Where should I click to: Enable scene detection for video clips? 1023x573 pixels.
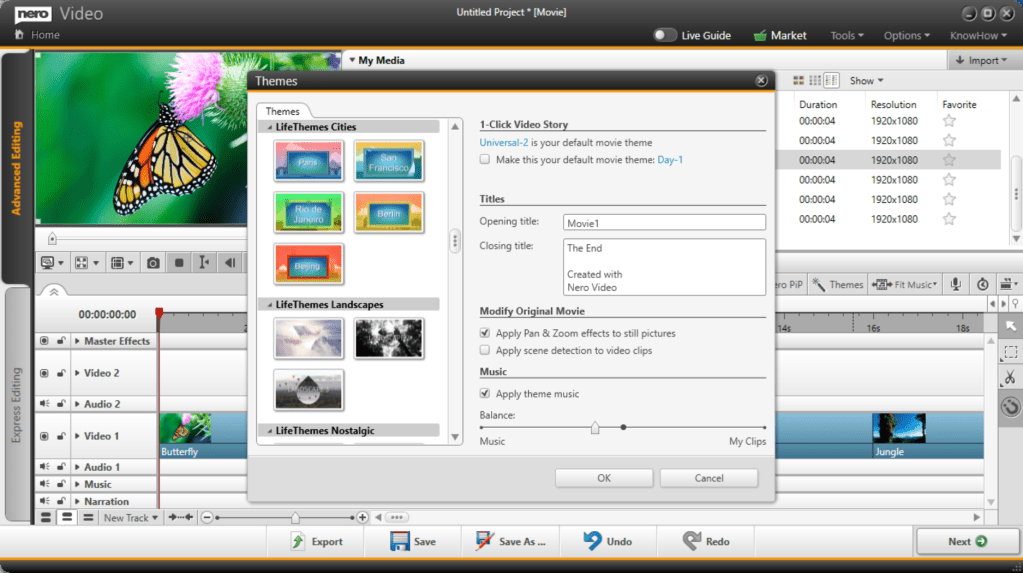tap(485, 351)
